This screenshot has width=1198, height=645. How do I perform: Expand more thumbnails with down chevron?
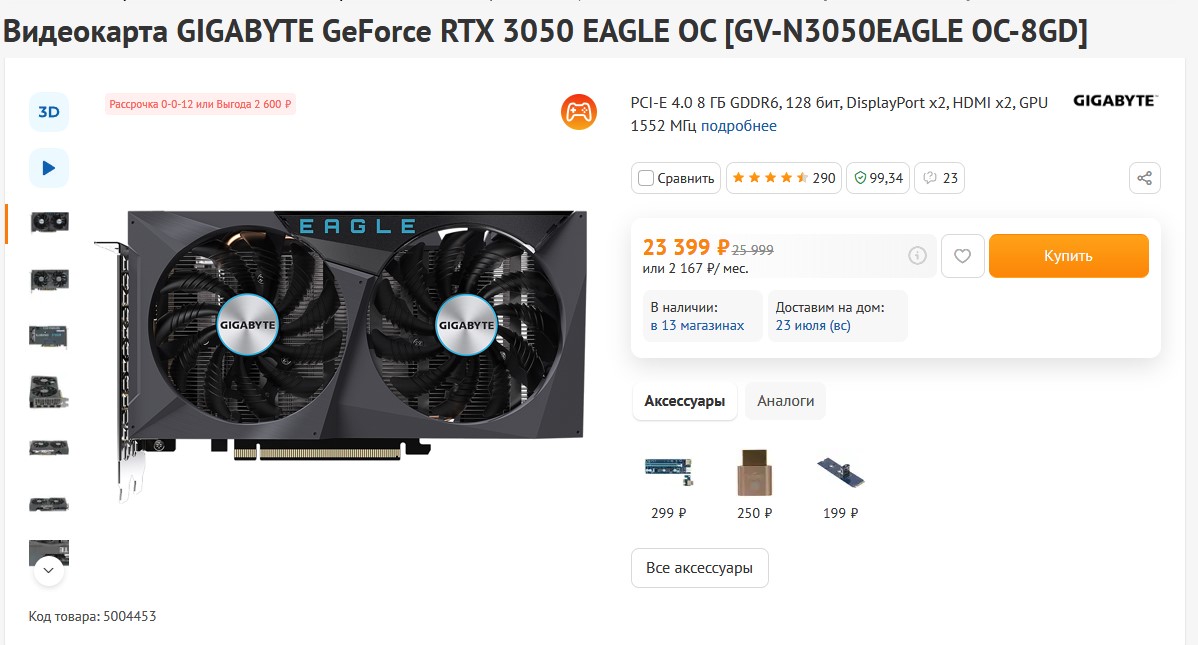[x=49, y=570]
